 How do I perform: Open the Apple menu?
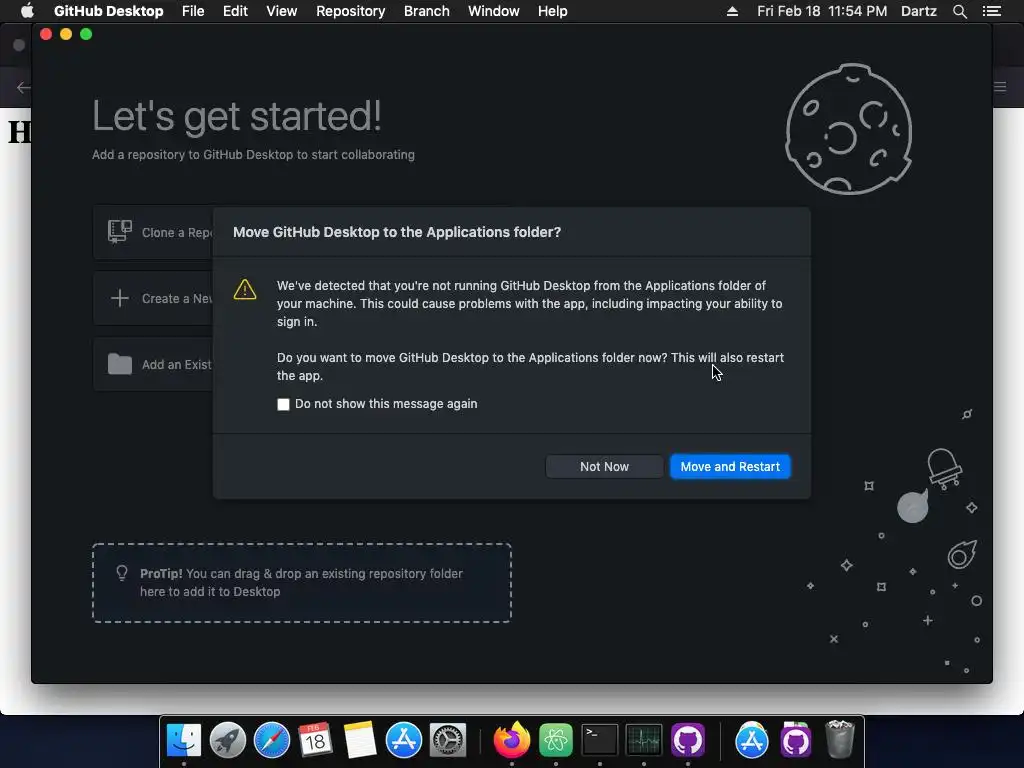point(27,11)
